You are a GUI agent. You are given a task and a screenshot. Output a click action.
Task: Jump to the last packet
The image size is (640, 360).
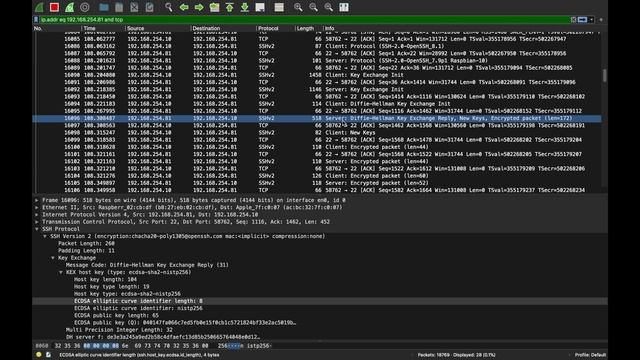pyautogui.click(x=244, y=7)
